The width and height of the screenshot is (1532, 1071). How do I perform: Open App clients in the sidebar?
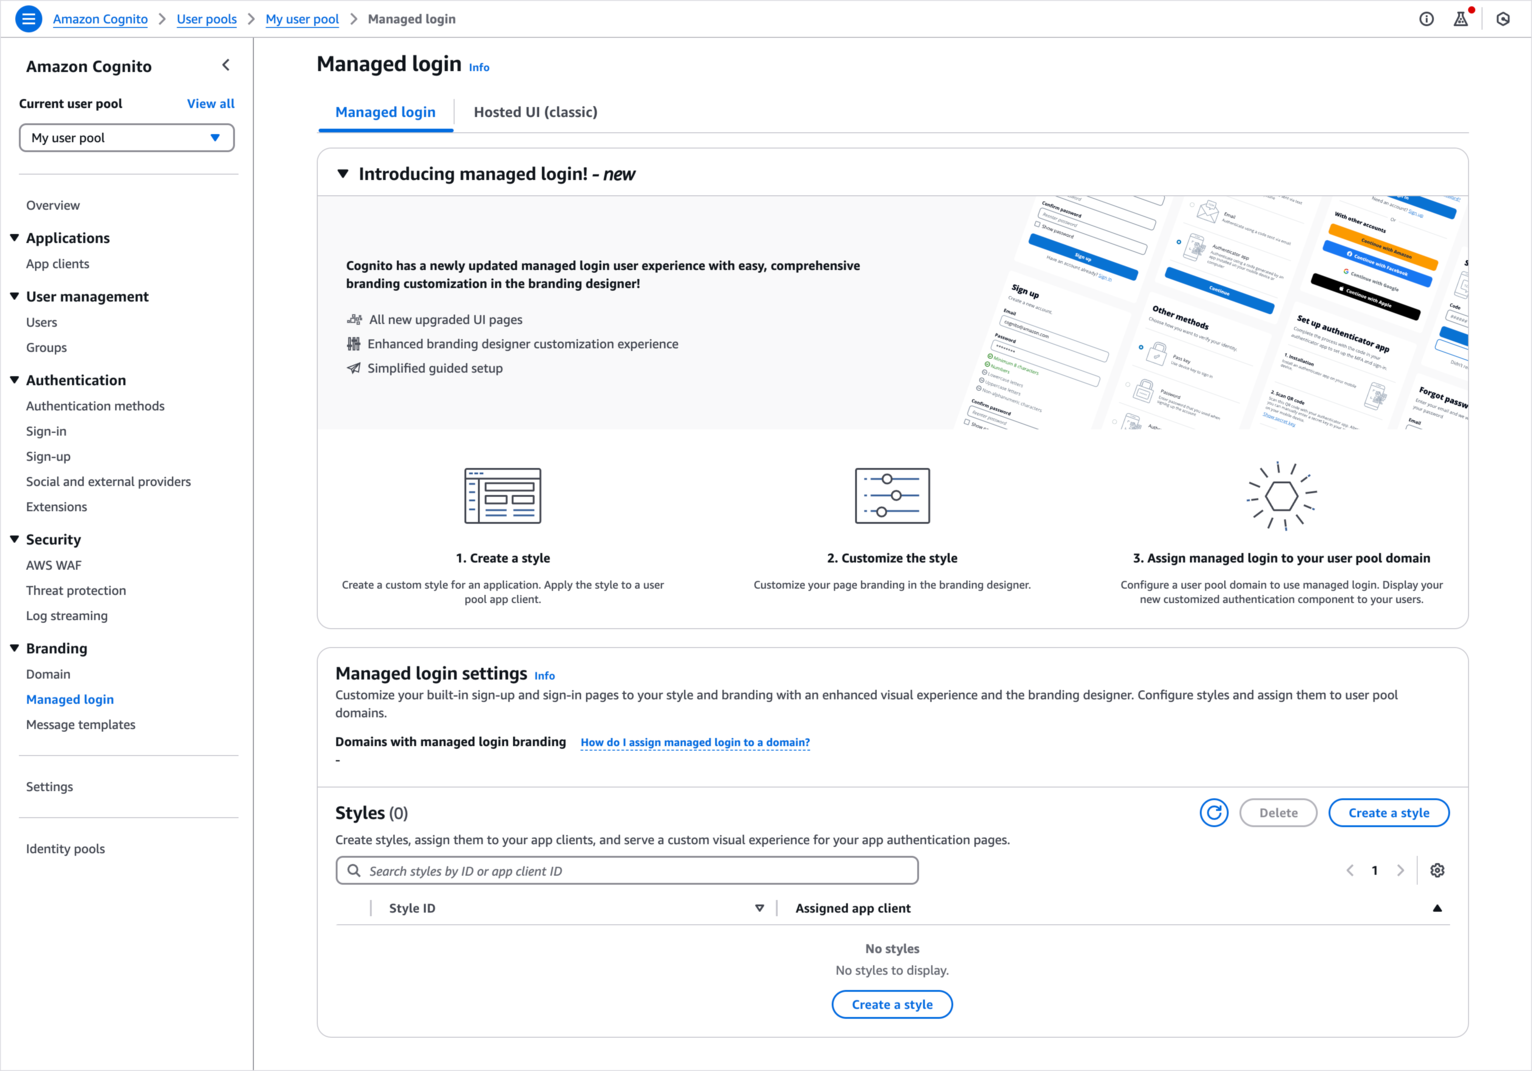58,264
